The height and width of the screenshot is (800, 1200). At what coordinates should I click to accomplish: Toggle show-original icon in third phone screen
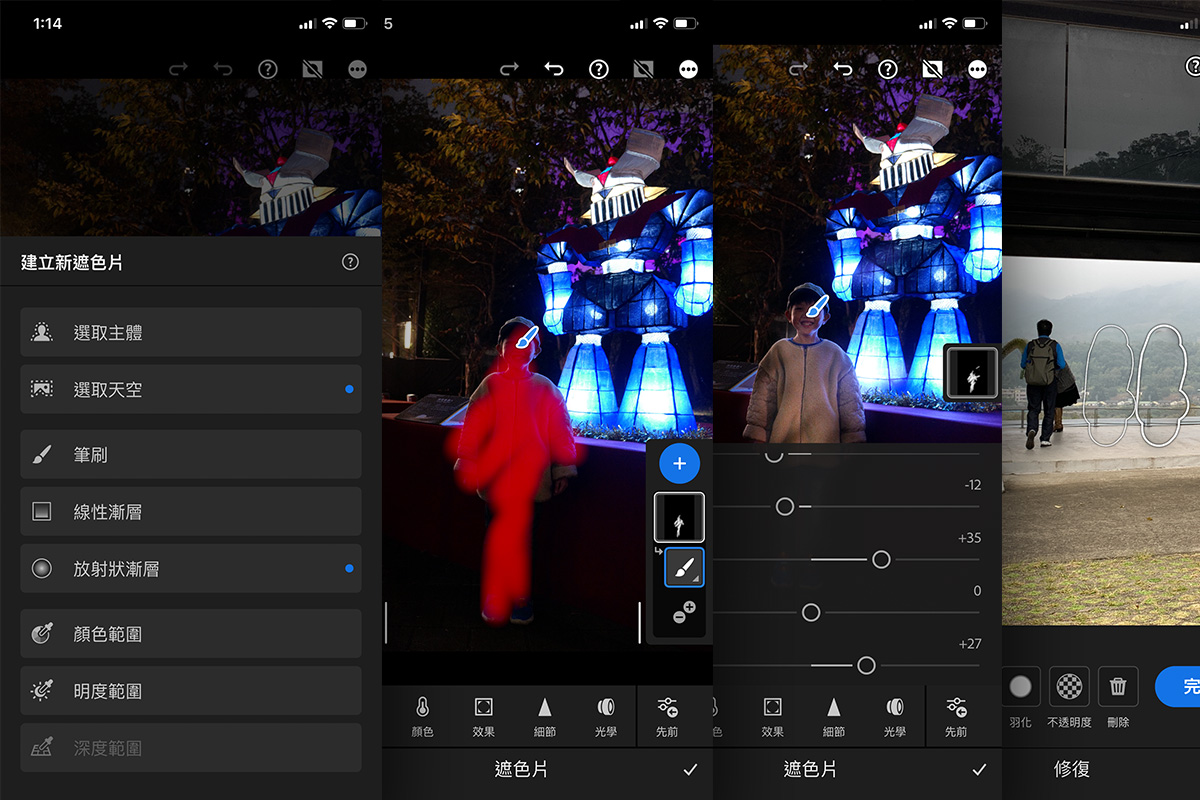point(933,69)
